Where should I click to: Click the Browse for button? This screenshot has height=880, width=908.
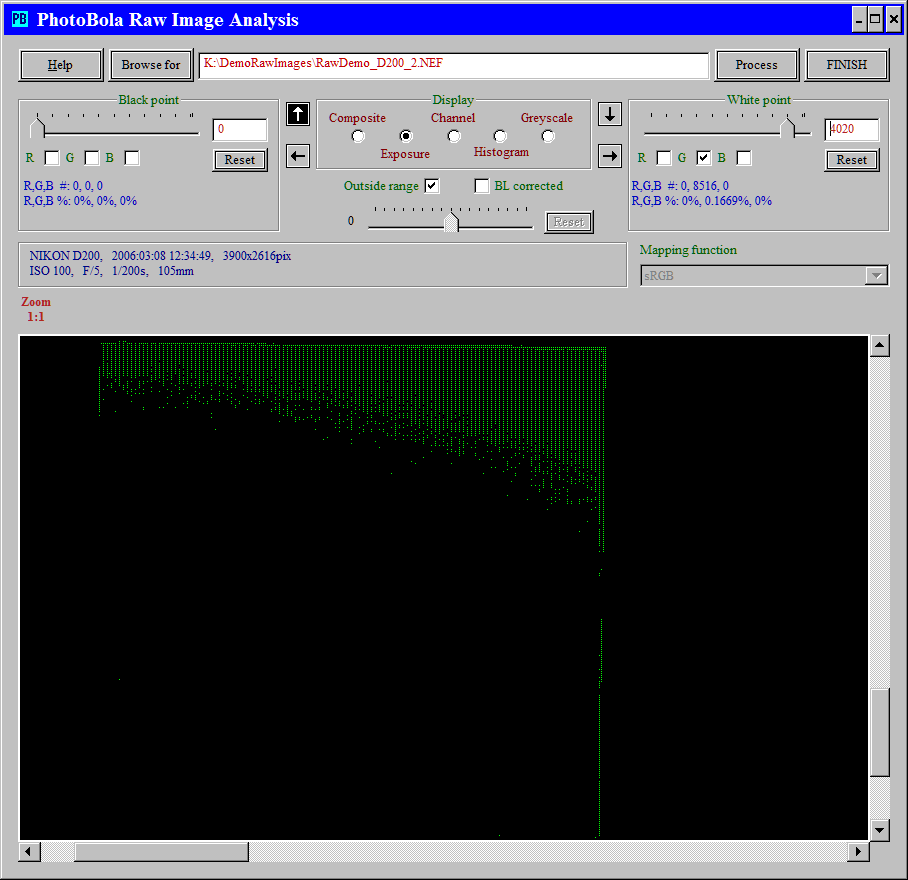click(x=151, y=65)
